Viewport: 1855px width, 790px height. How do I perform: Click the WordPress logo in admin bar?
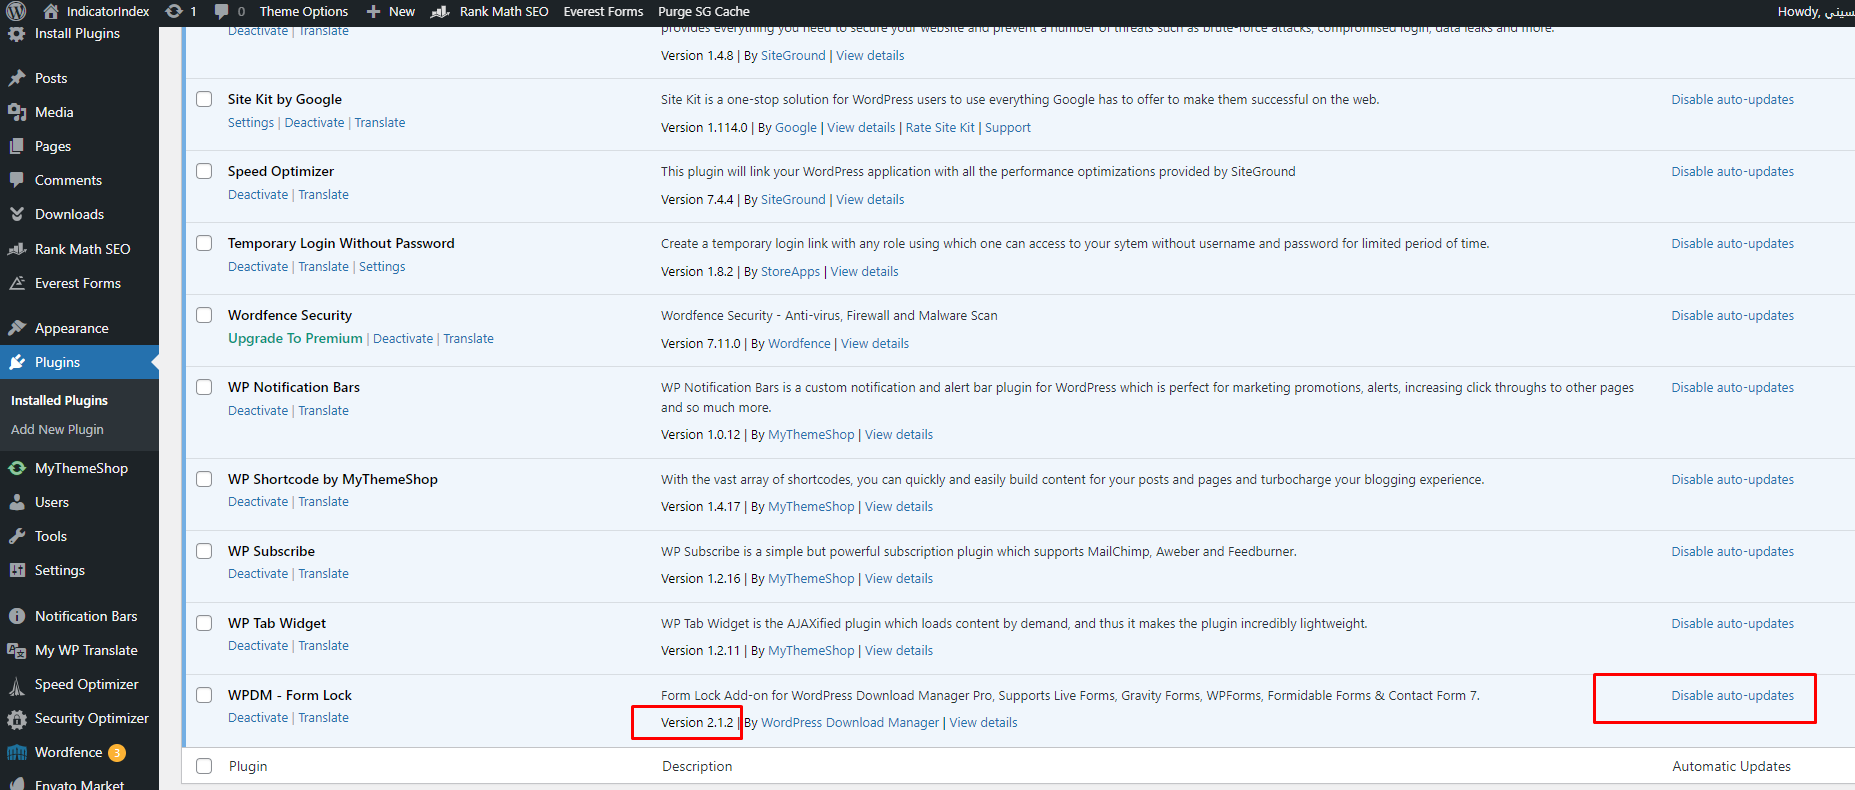pyautogui.click(x=16, y=11)
